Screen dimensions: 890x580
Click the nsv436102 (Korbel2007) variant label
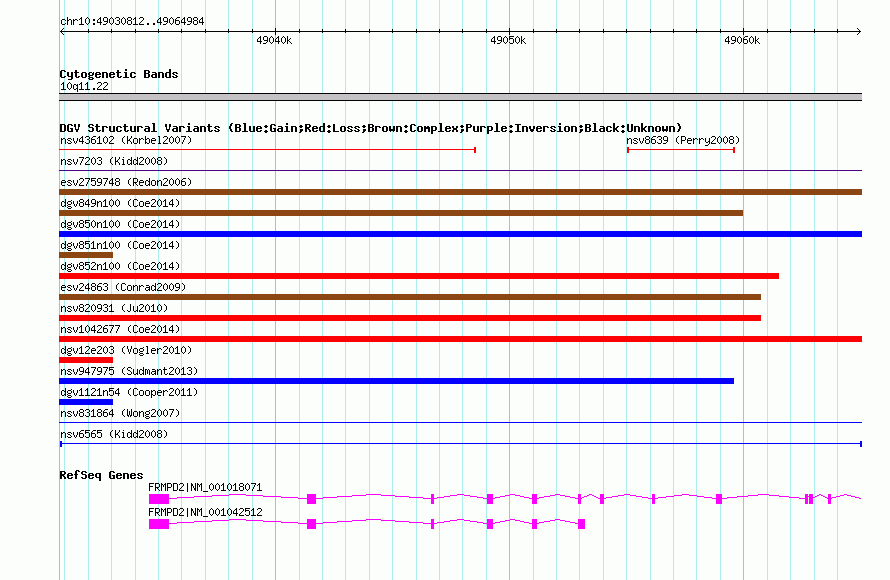click(x=126, y=140)
